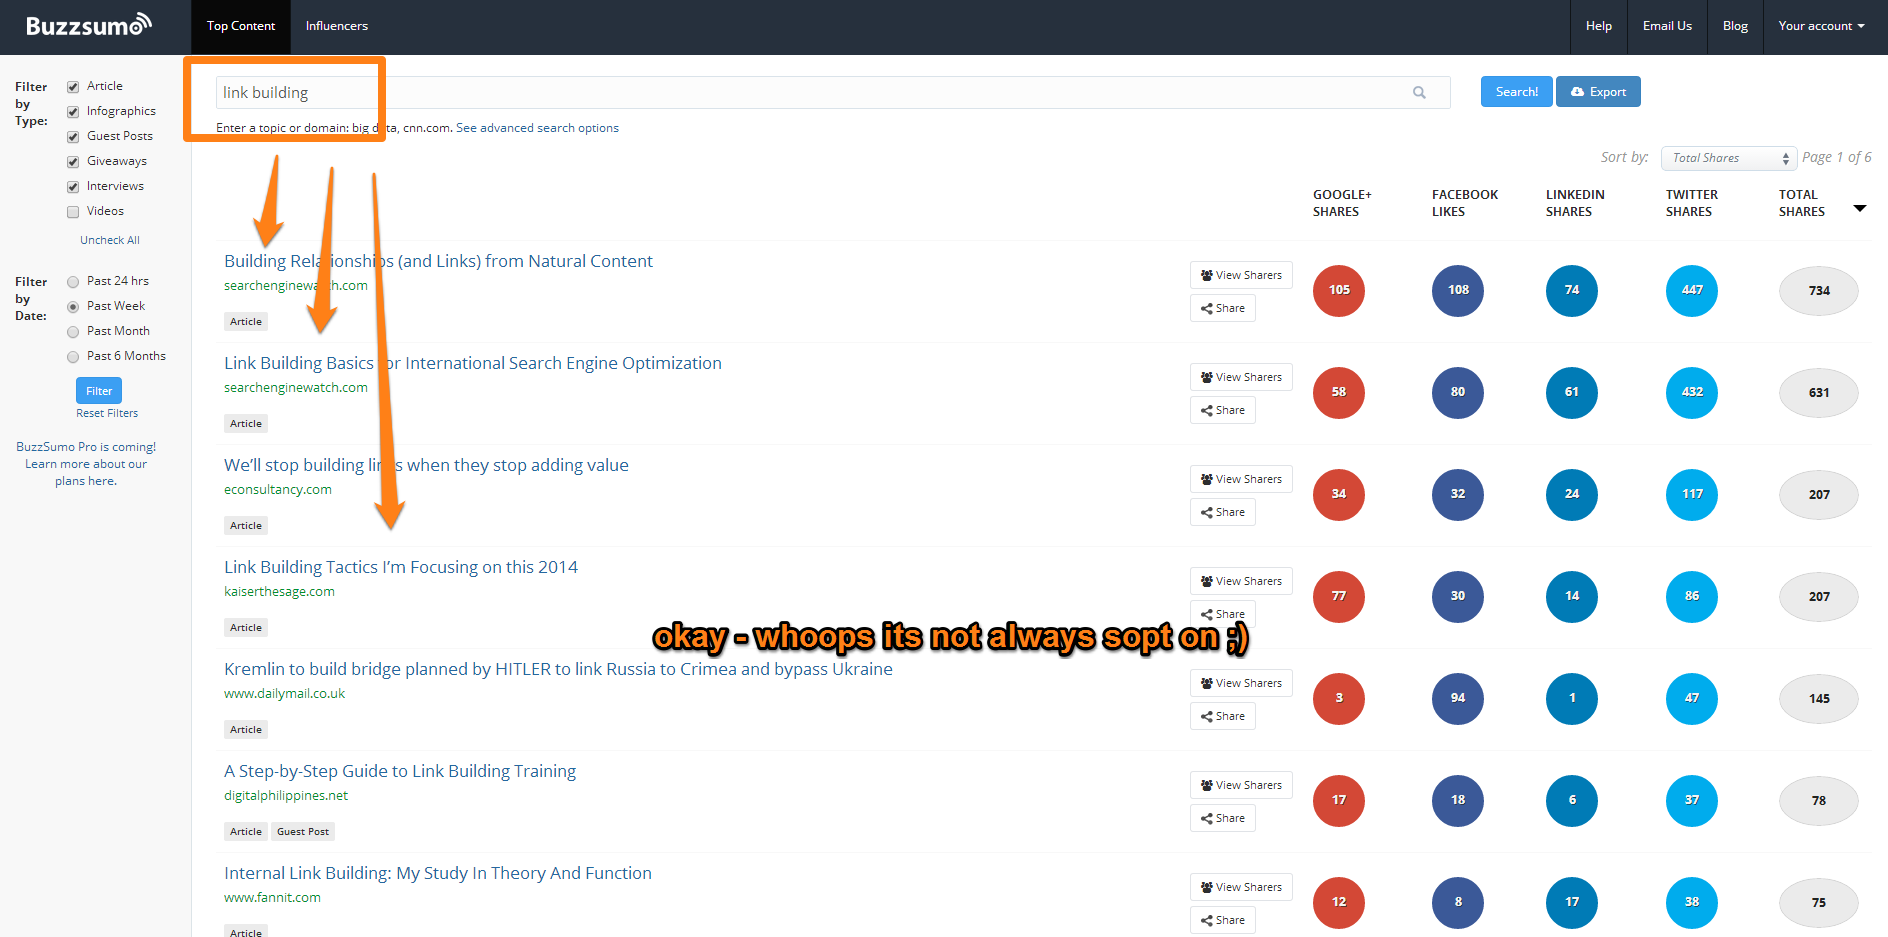Open the Blog menu item

(x=1735, y=26)
